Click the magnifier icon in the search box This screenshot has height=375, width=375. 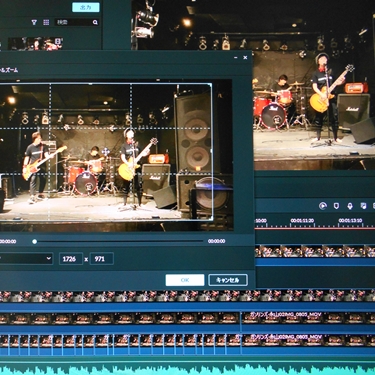tap(95, 22)
